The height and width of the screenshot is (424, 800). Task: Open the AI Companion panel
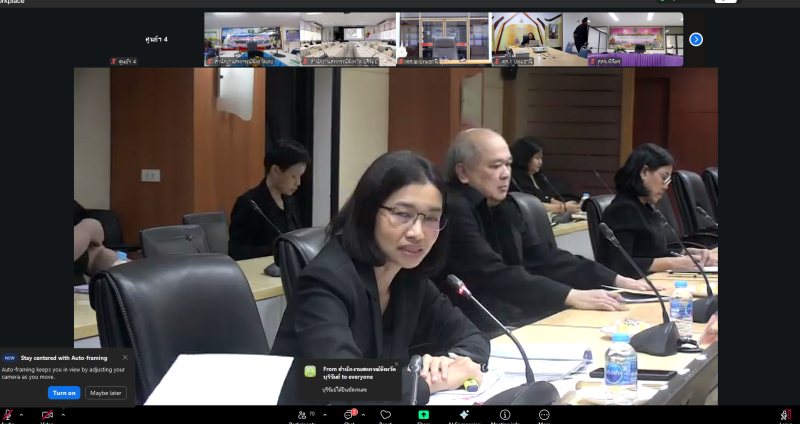coord(463,415)
